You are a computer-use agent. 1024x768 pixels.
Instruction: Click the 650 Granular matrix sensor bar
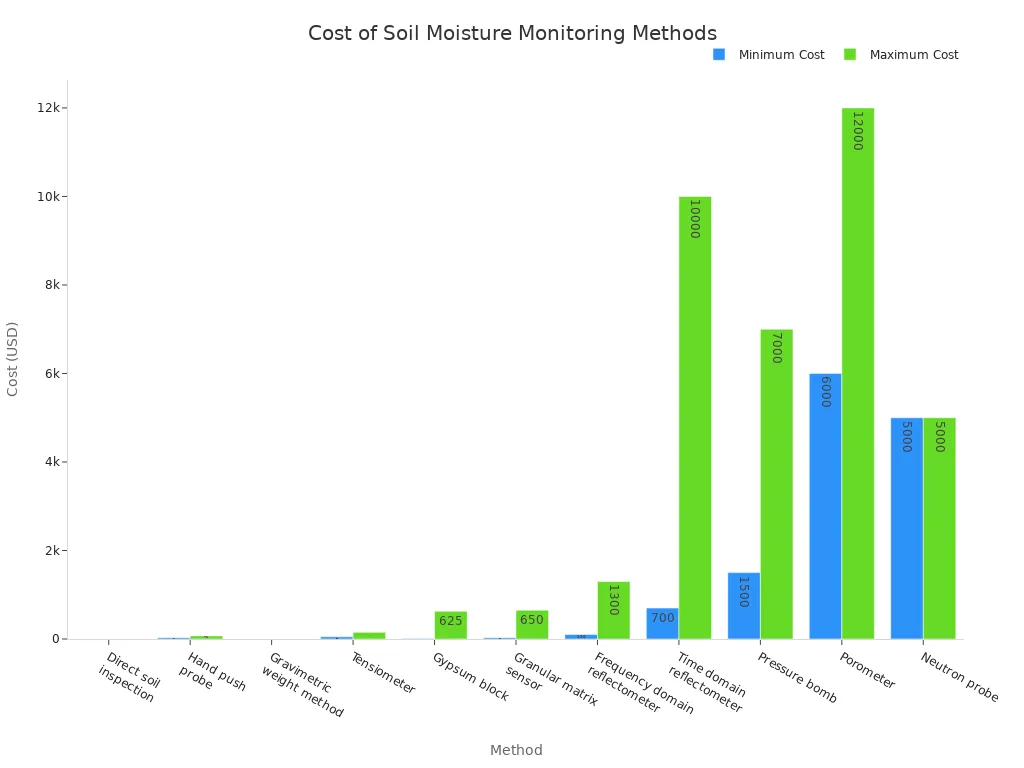click(x=531, y=625)
